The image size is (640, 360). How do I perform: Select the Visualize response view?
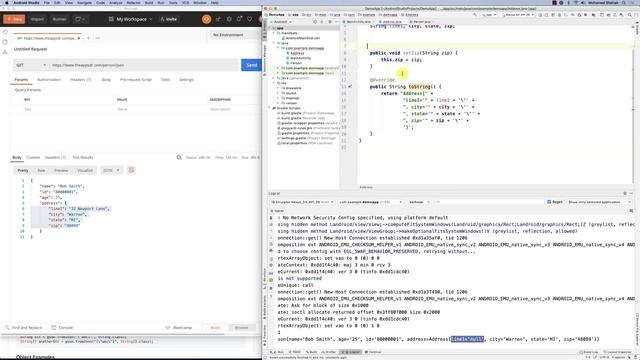point(85,170)
